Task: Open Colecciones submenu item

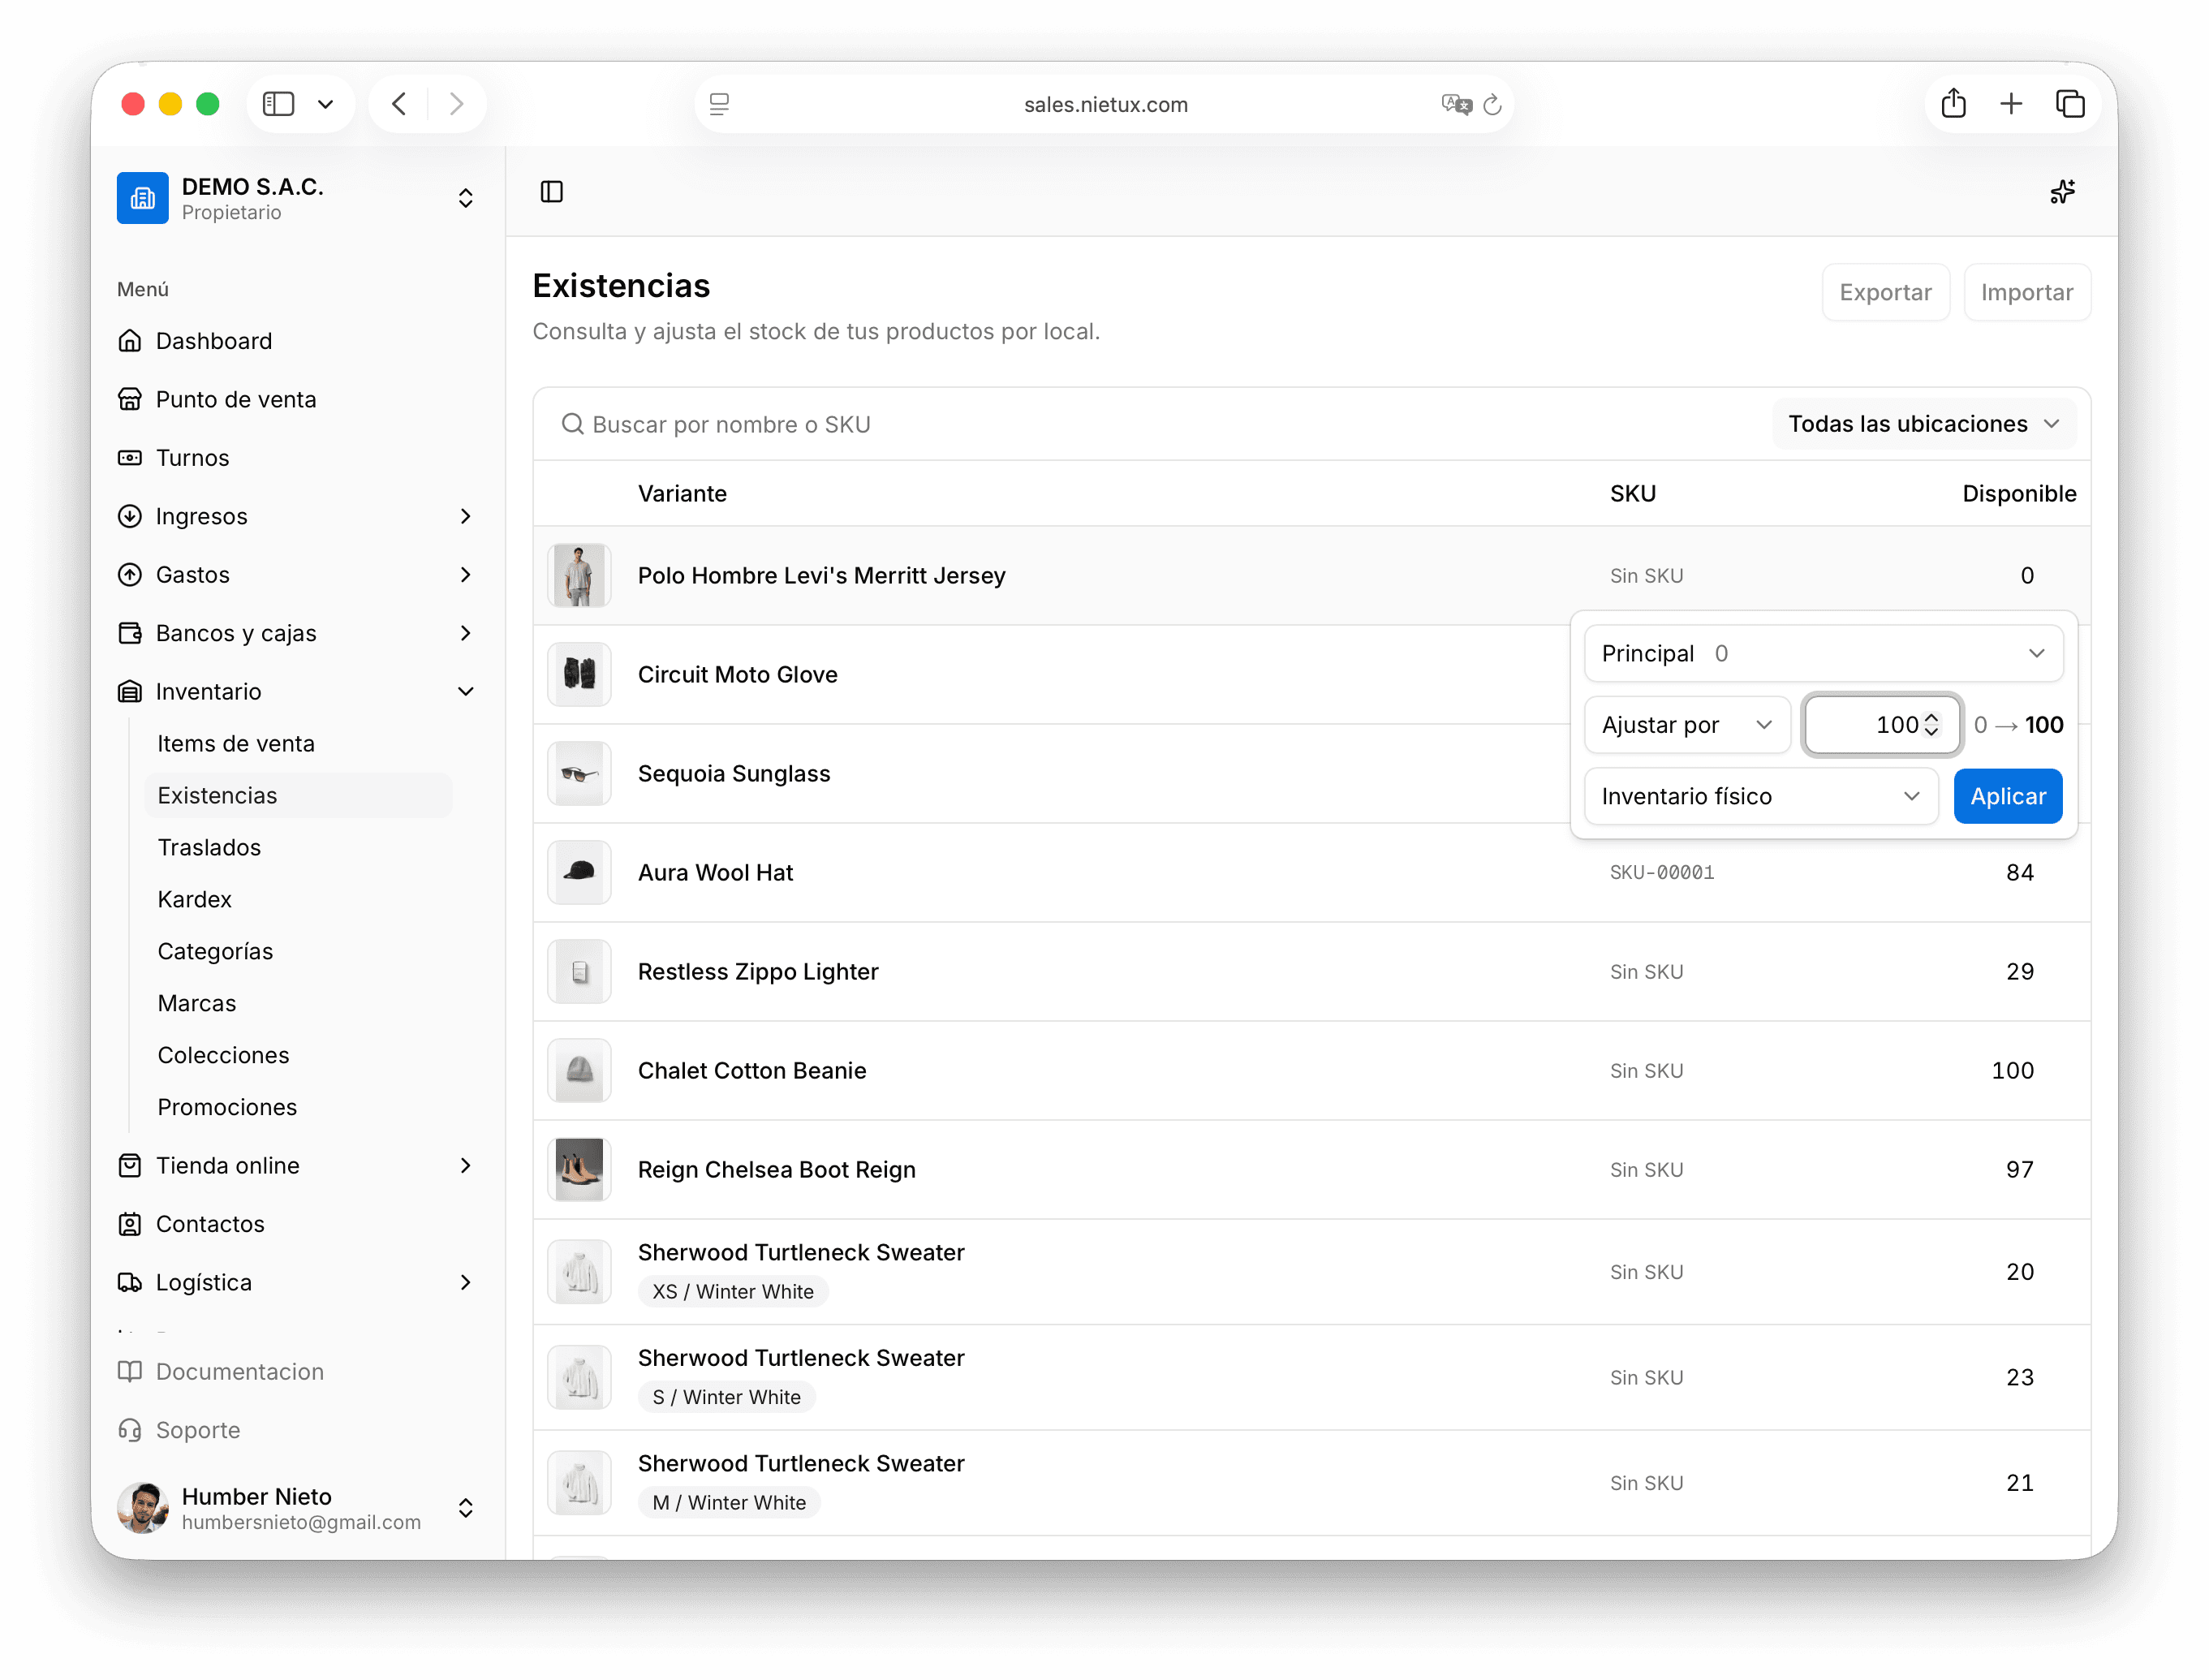Action: point(298,1055)
